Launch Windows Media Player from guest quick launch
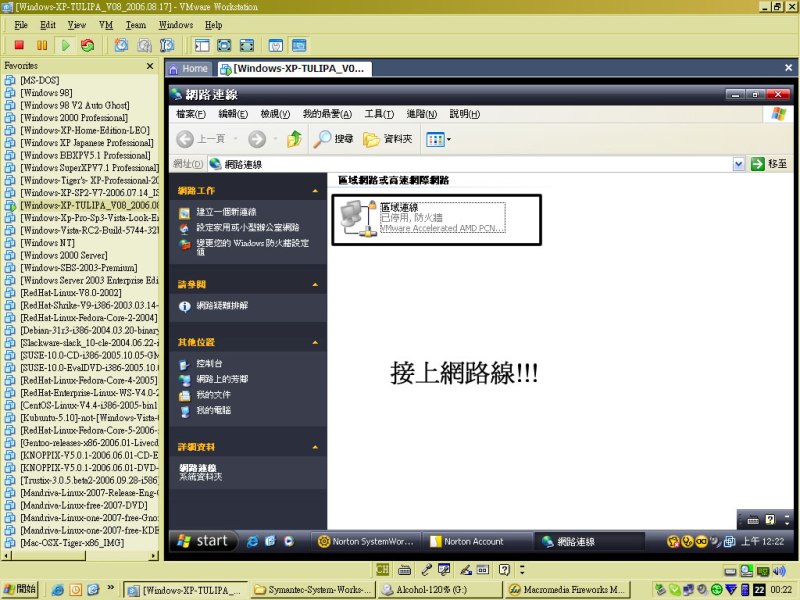This screenshot has height=600, width=800. pyautogui.click(x=289, y=542)
